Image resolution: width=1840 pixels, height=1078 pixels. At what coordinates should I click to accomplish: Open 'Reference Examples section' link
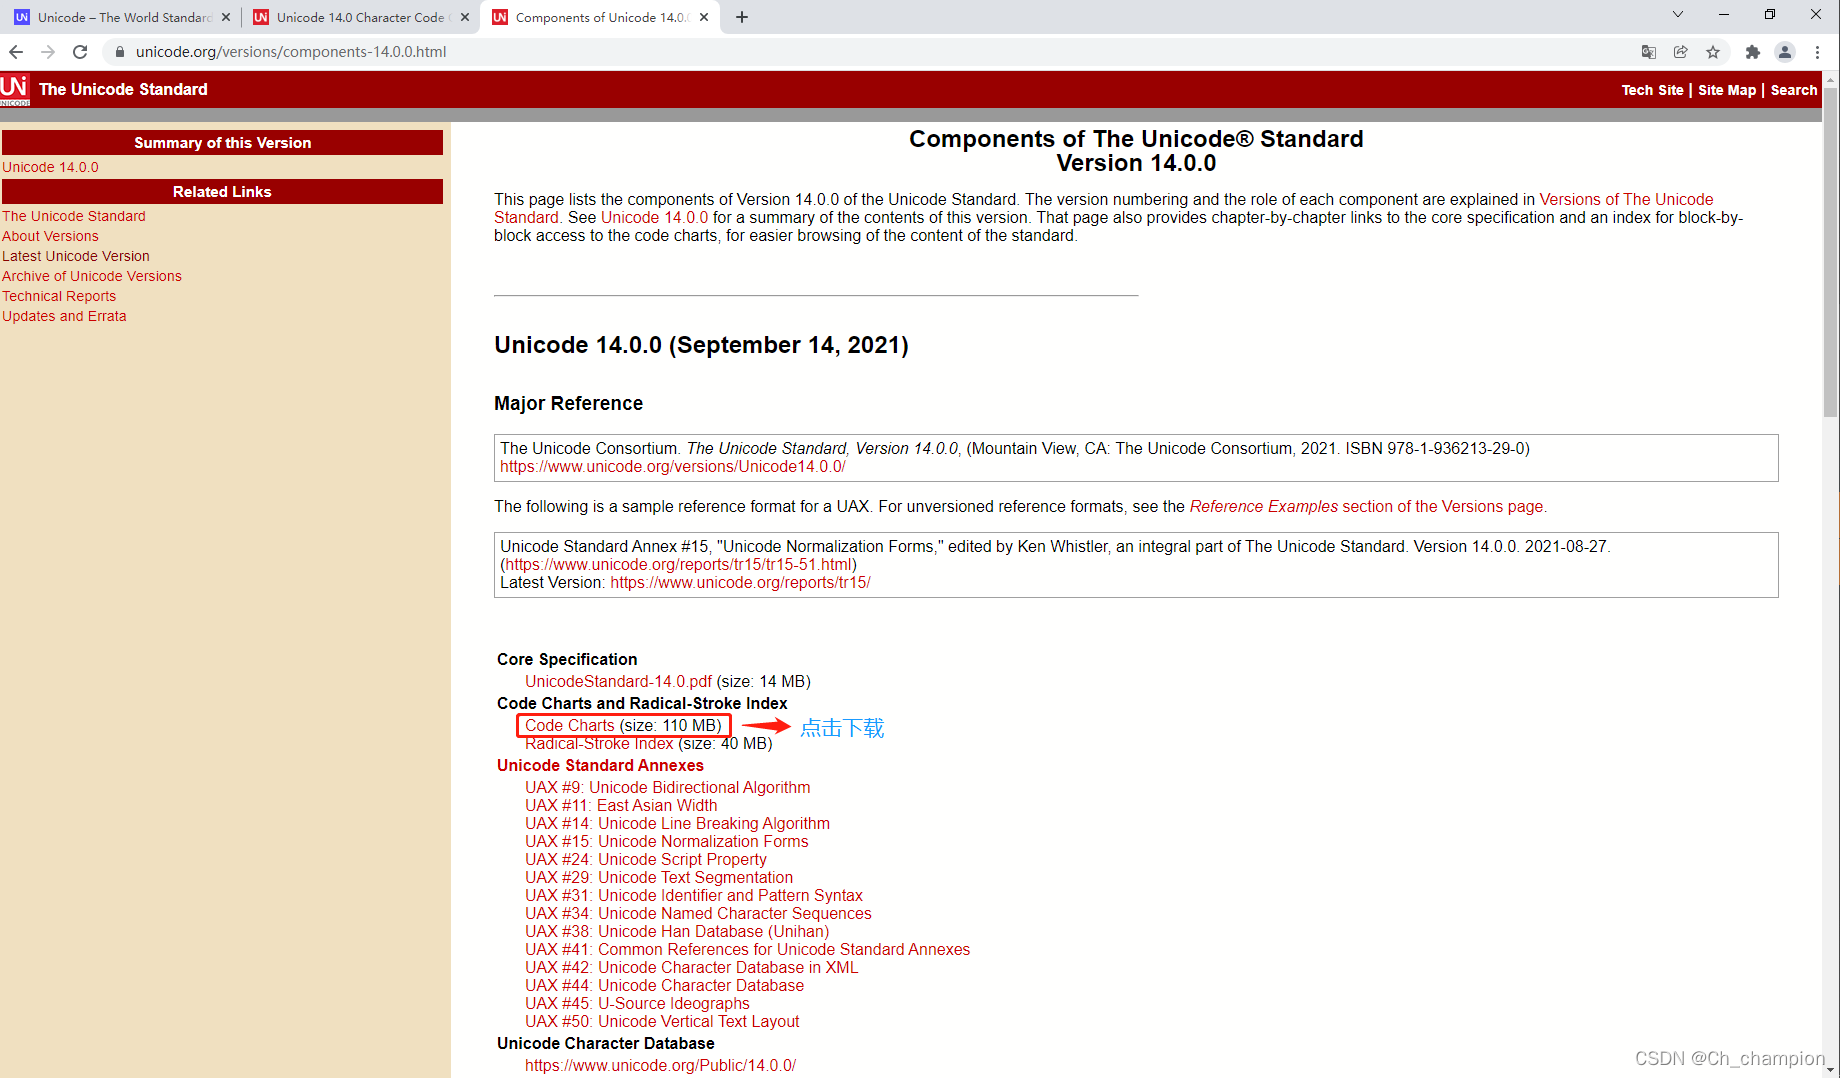tap(1366, 506)
